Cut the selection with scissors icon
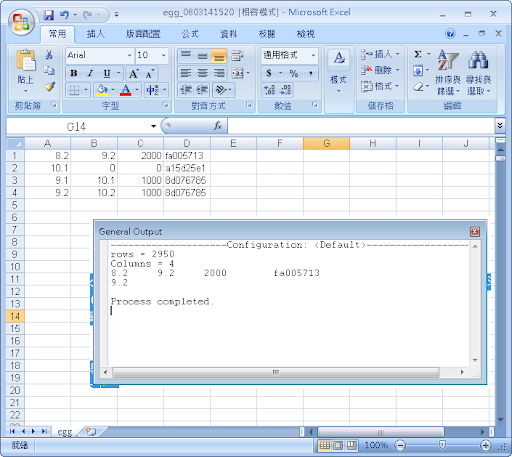This screenshot has width=512, height=457. (x=49, y=54)
